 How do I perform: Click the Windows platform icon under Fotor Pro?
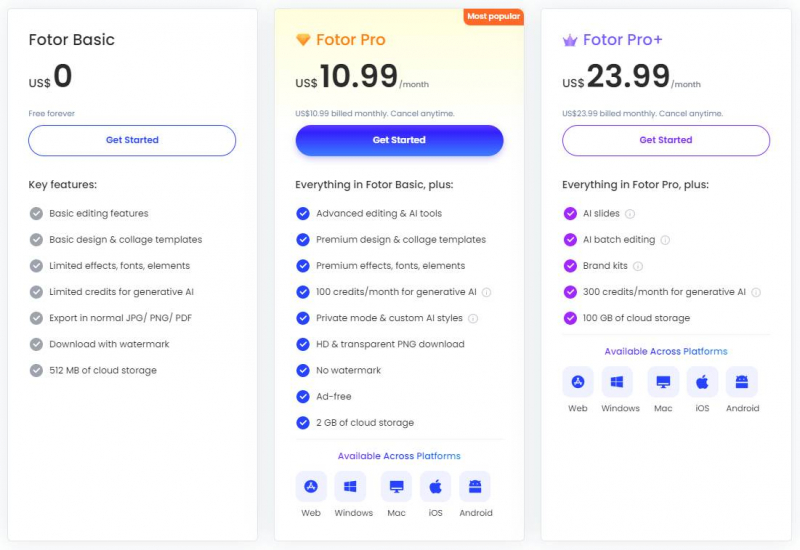[353, 487]
